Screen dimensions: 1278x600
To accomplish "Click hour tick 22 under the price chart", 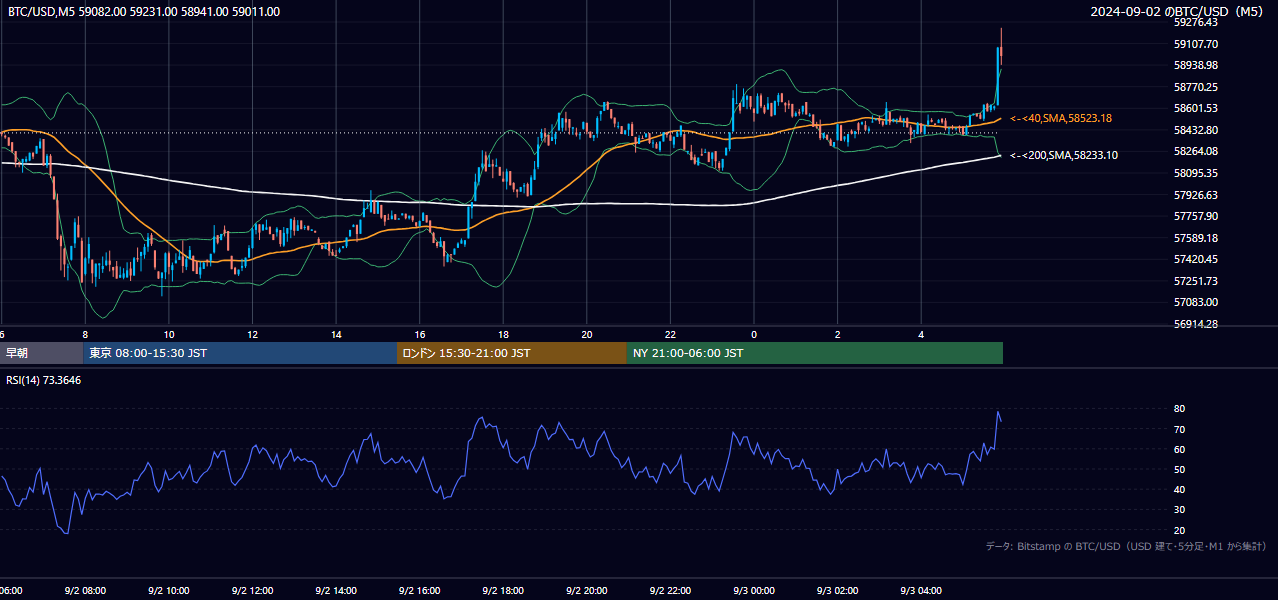I will click(x=670, y=334).
